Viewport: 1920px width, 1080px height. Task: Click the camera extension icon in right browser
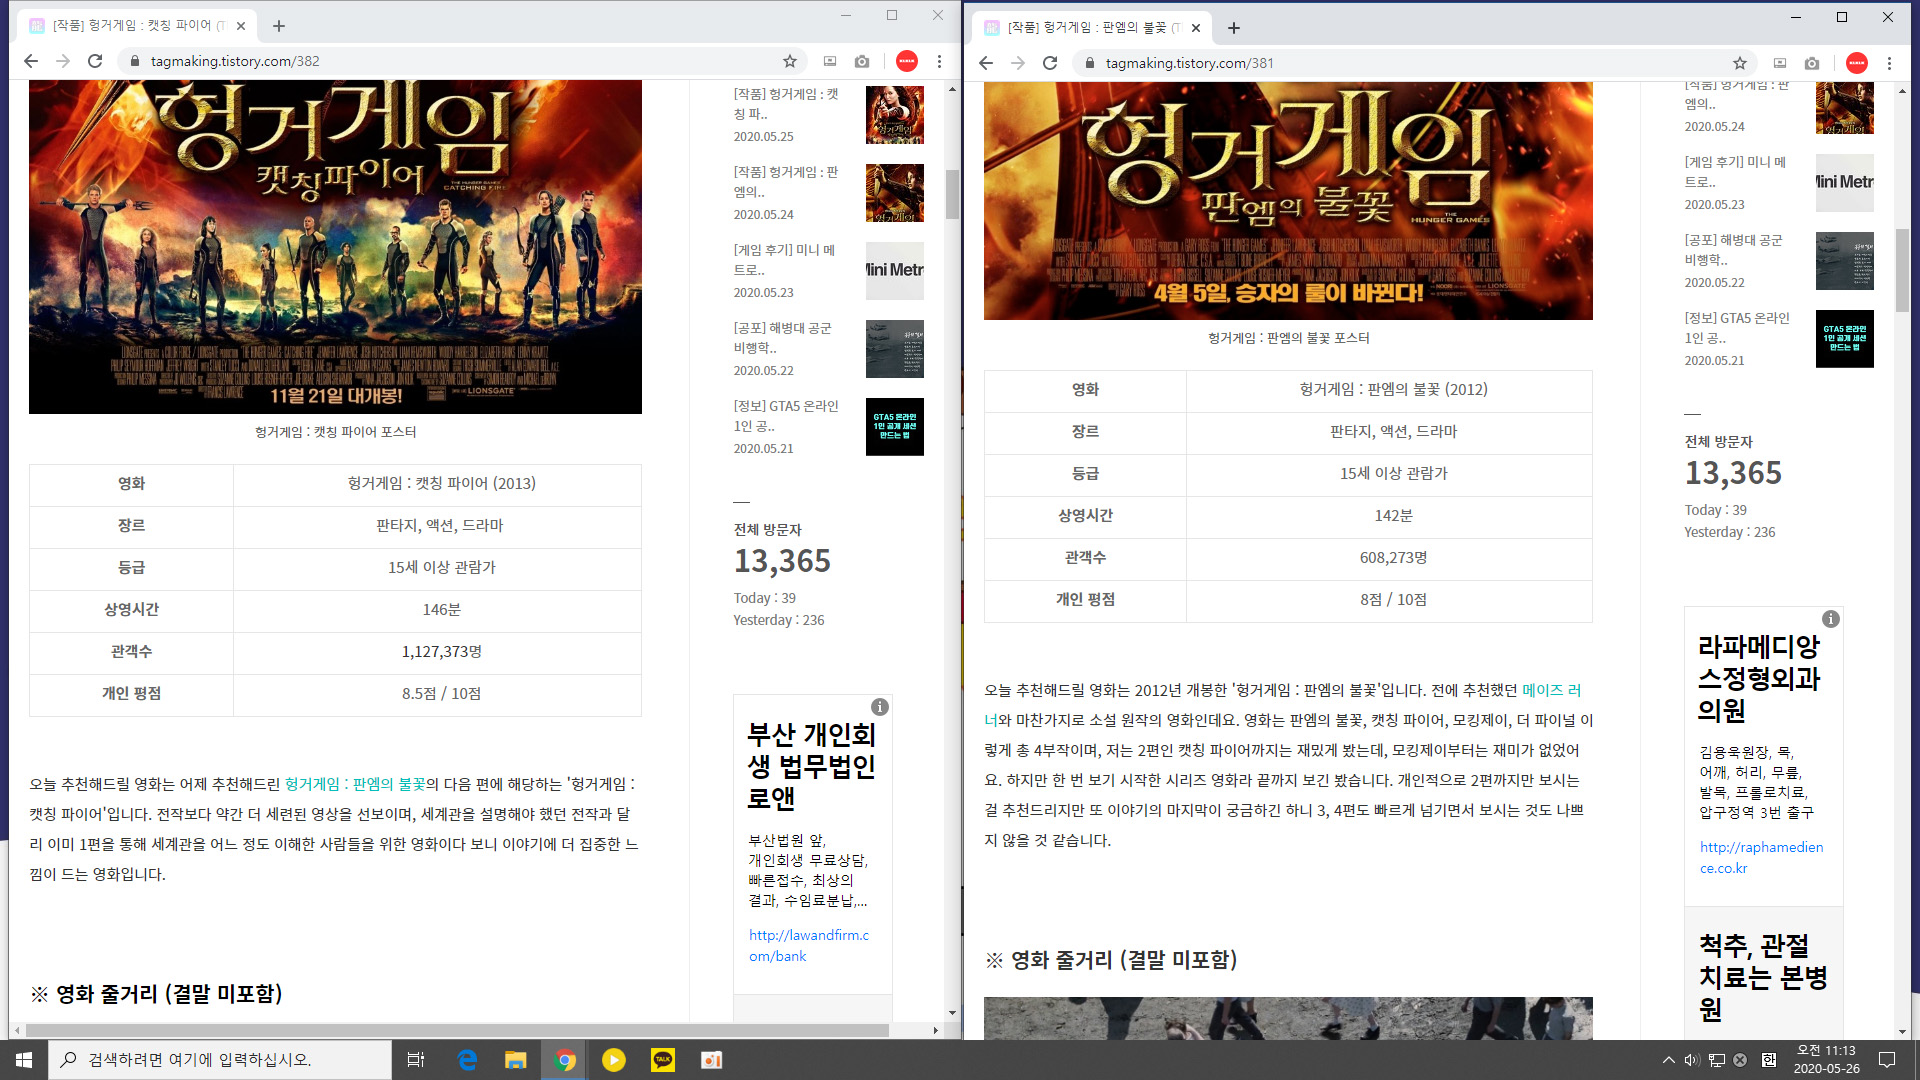[1812, 63]
